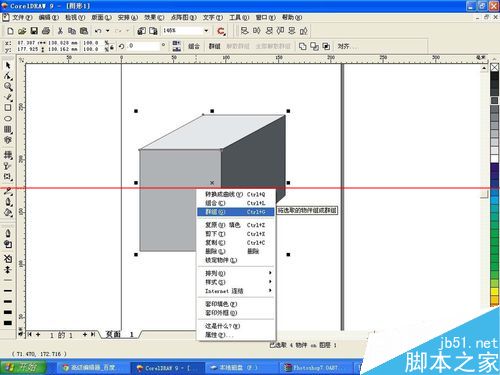Pick the cyan swatch in the color palette
The image size is (500, 375).
[494, 201]
